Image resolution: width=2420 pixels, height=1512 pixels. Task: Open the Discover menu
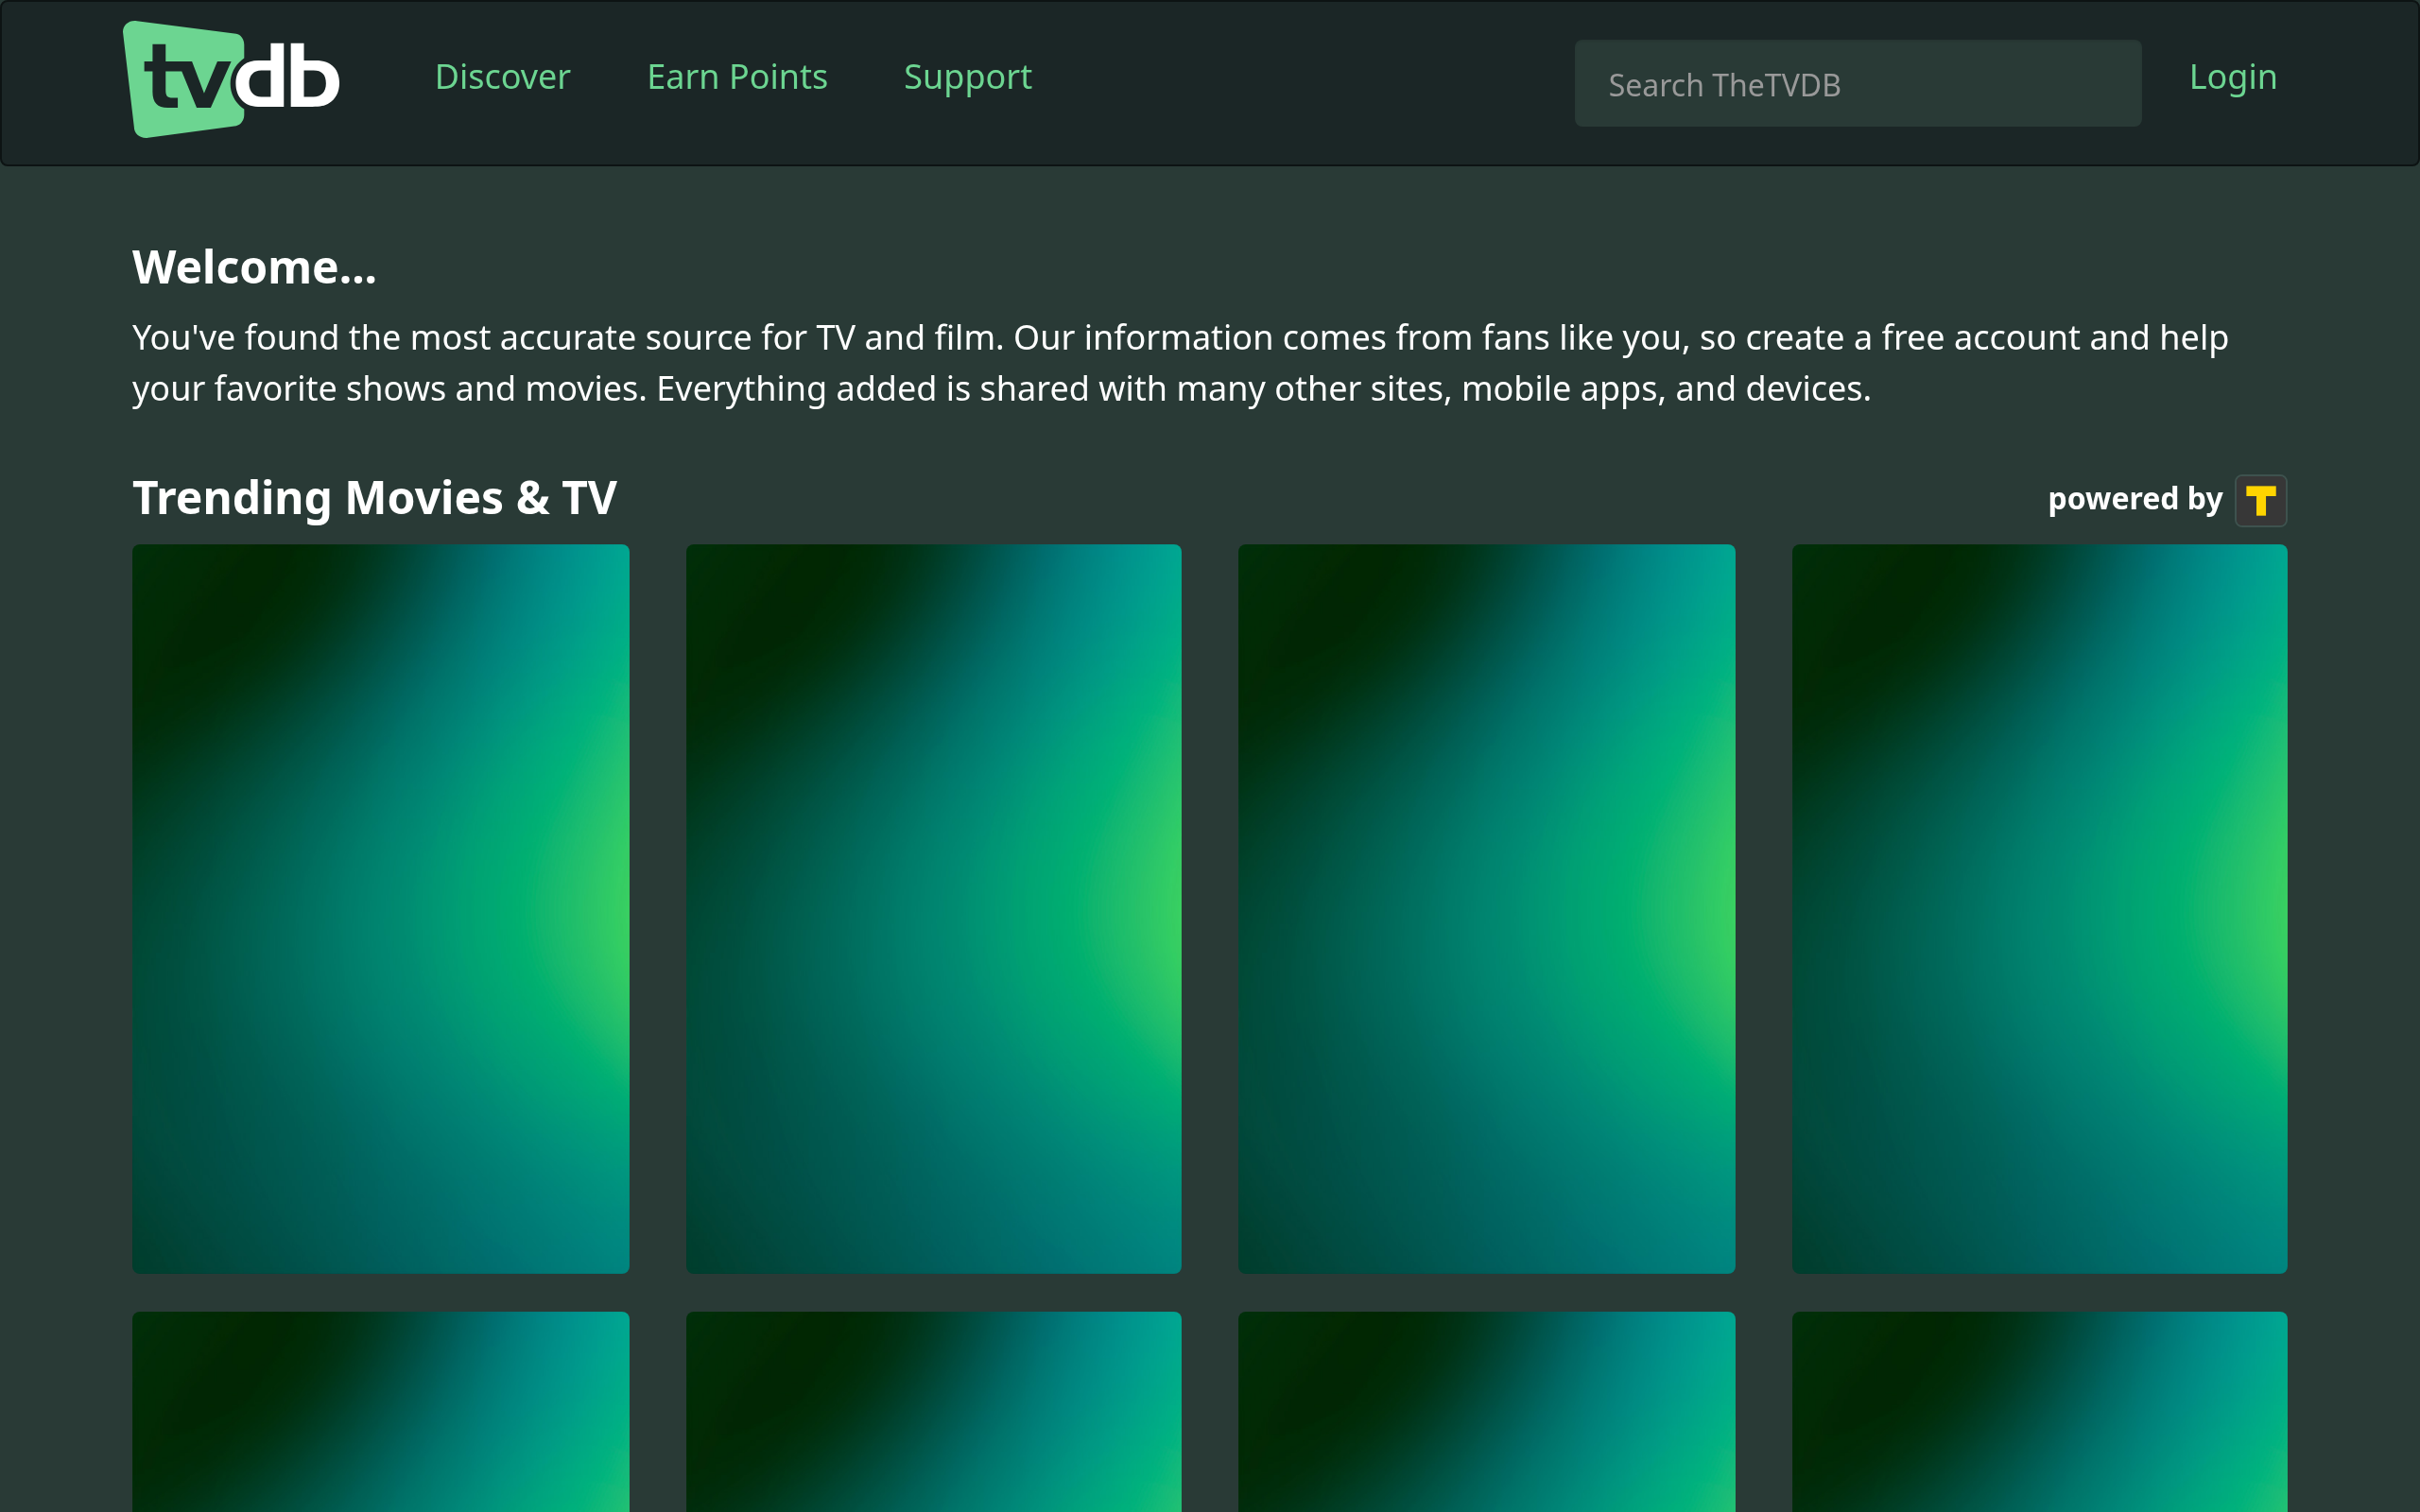pos(502,77)
